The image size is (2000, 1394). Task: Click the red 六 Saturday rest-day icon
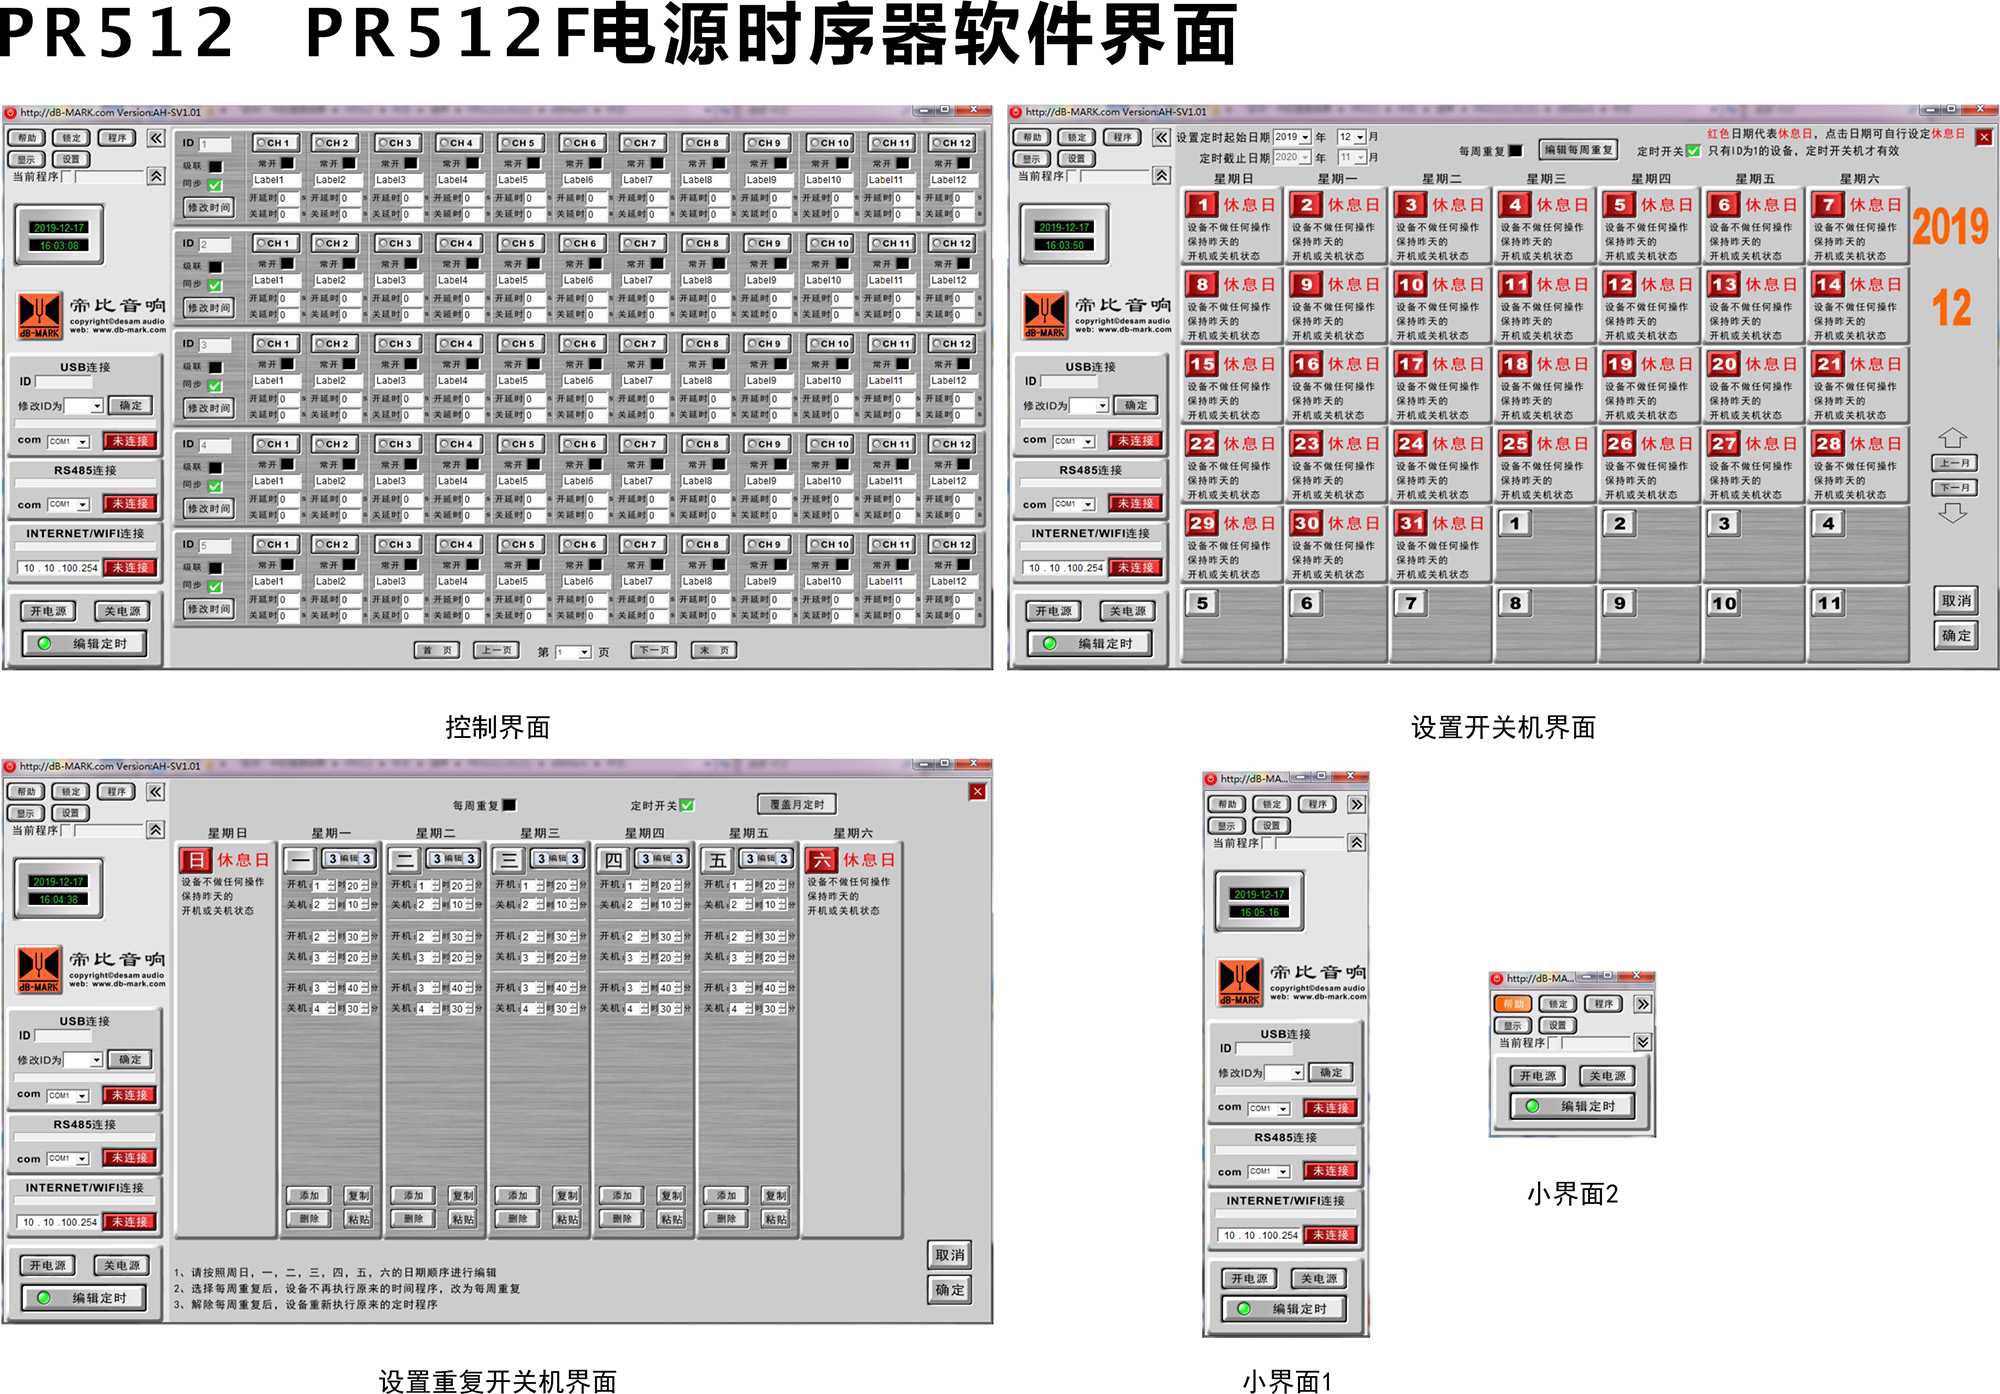[821, 859]
